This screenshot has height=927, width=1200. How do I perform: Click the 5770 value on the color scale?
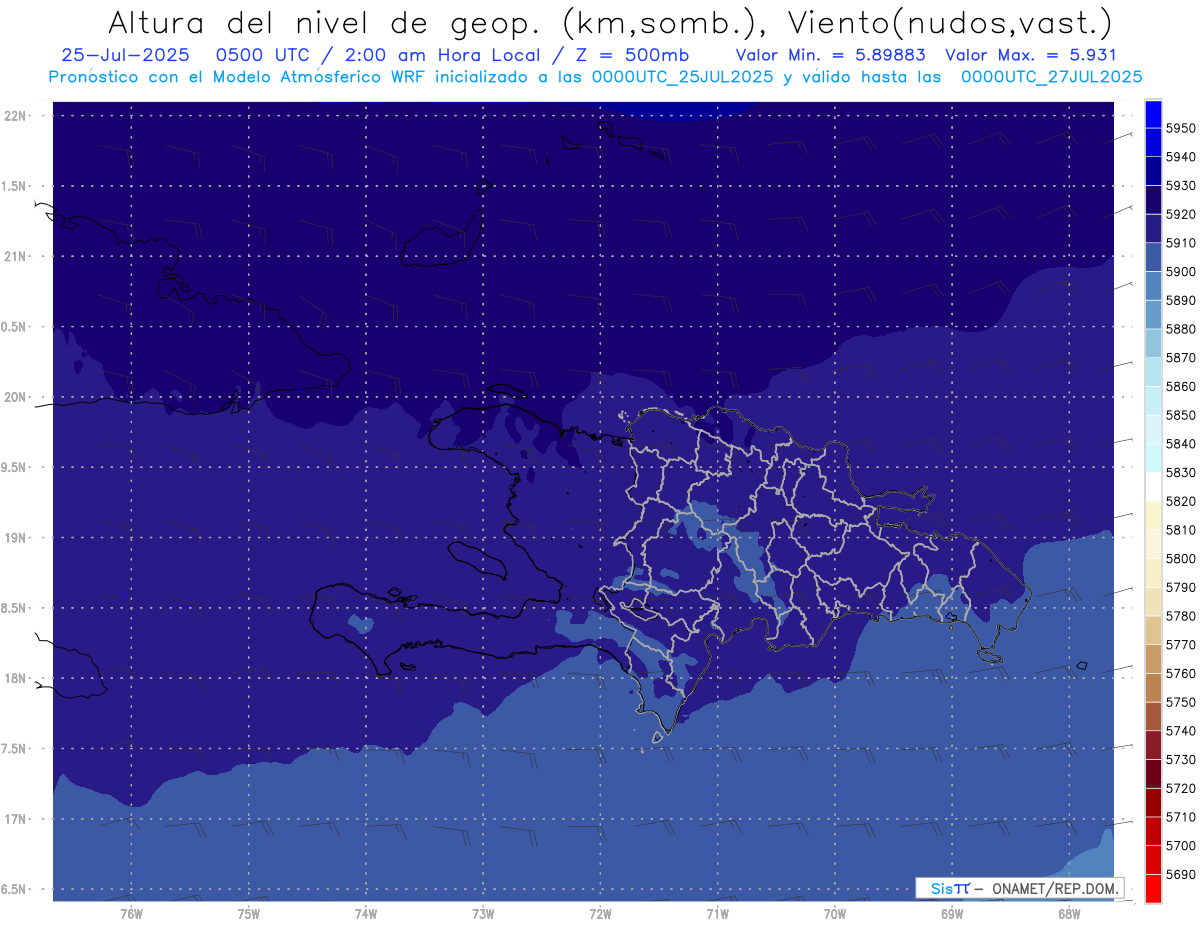click(x=1181, y=644)
